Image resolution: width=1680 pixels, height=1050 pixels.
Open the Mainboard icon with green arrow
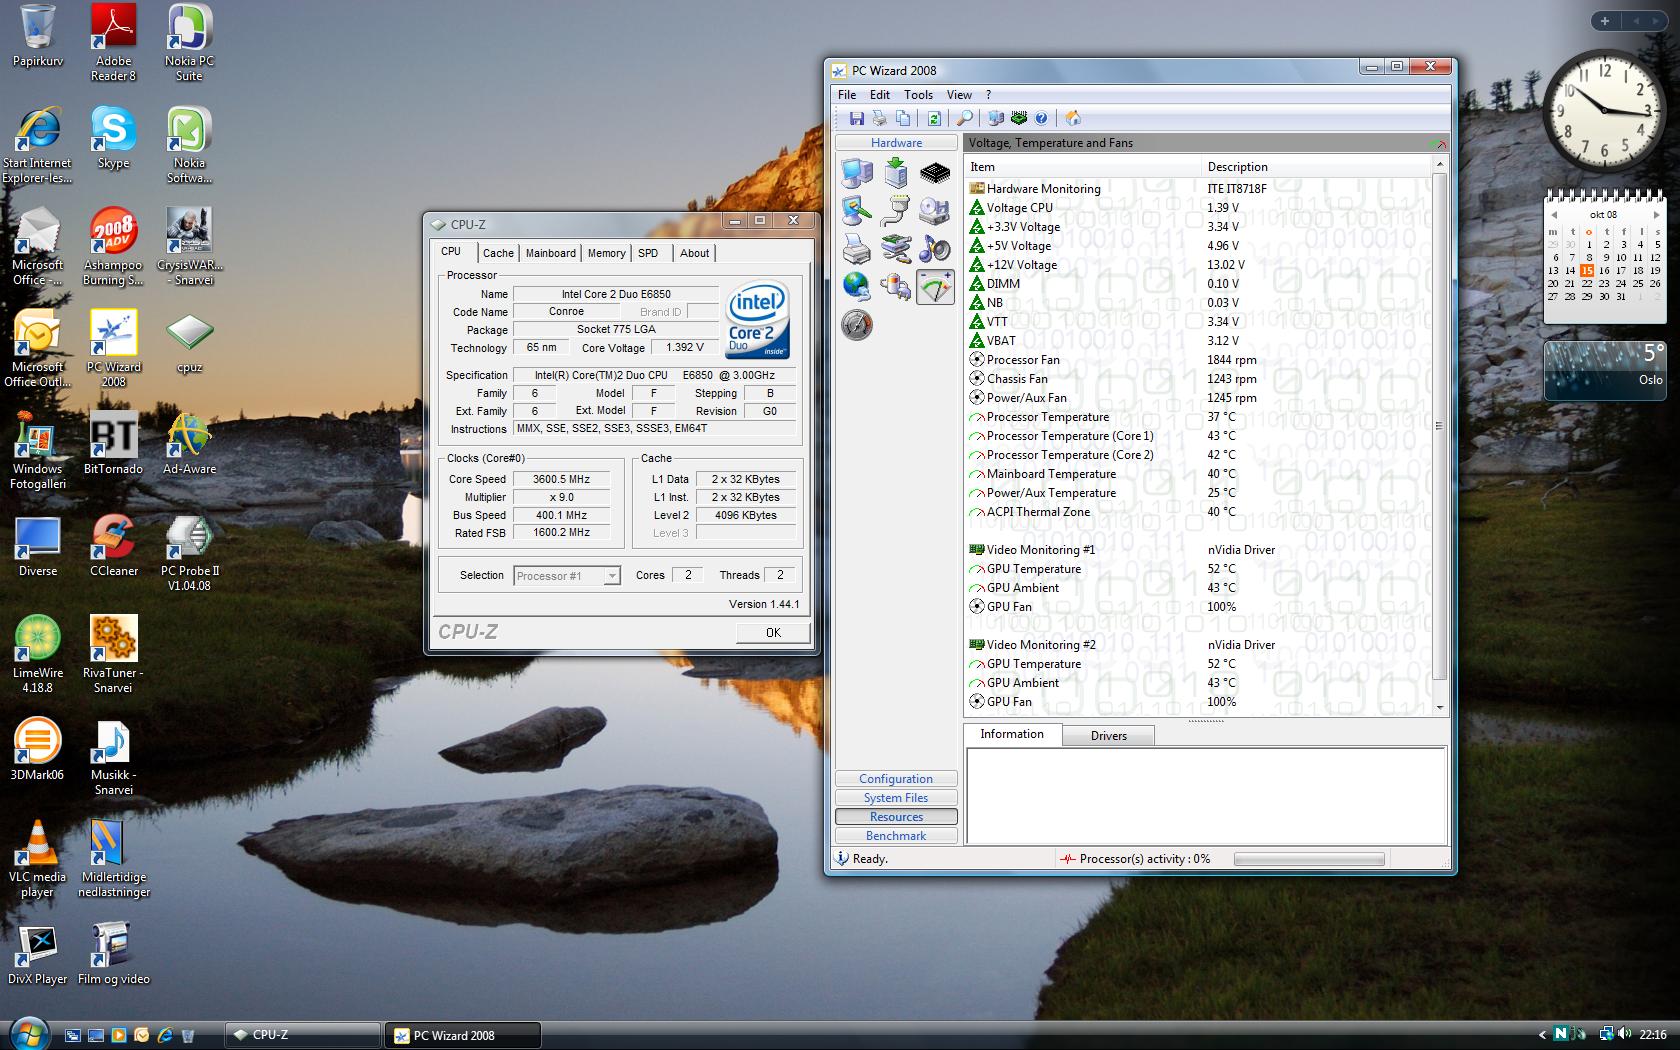click(x=895, y=173)
